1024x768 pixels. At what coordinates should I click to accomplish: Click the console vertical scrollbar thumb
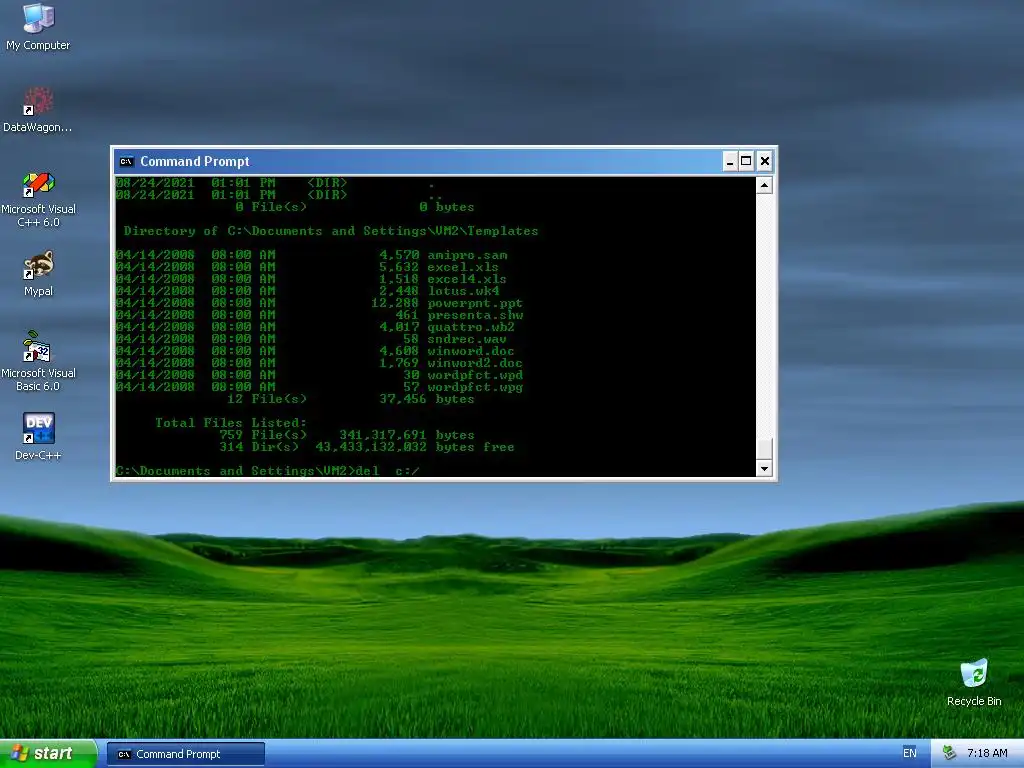pos(764,449)
